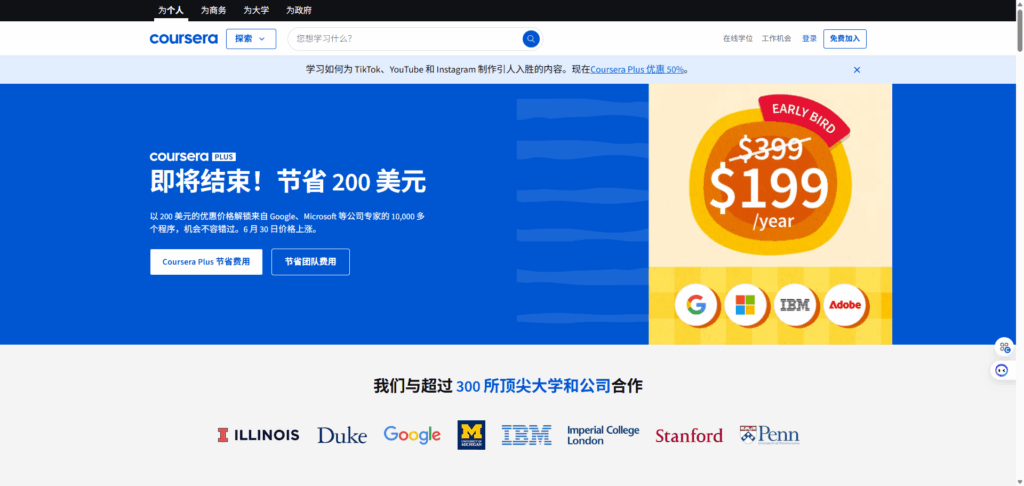Click the Google logo circle in the hero image
Image resolution: width=1024 pixels, height=486 pixels.
(x=696, y=305)
